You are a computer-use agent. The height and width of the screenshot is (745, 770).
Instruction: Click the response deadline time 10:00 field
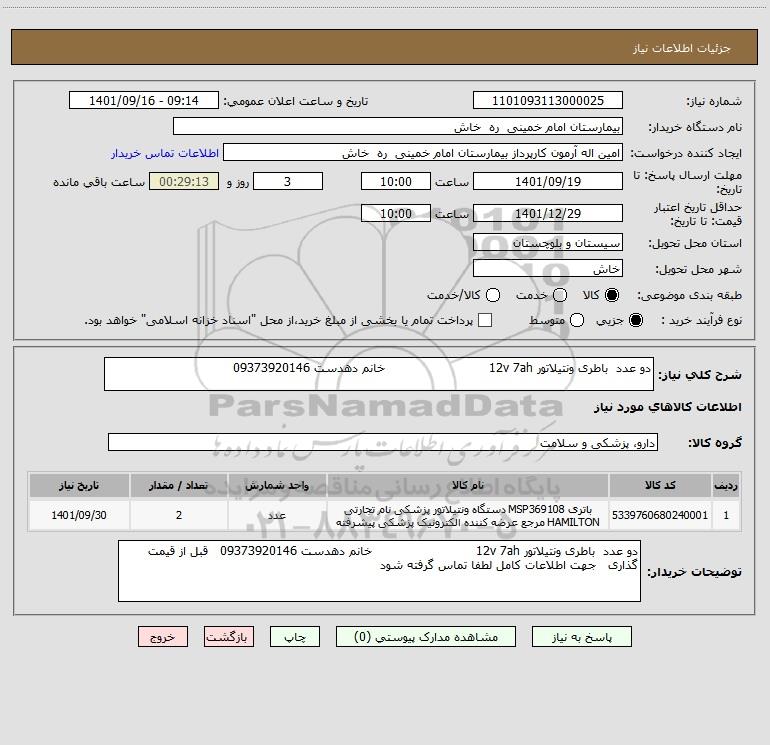tap(396, 181)
